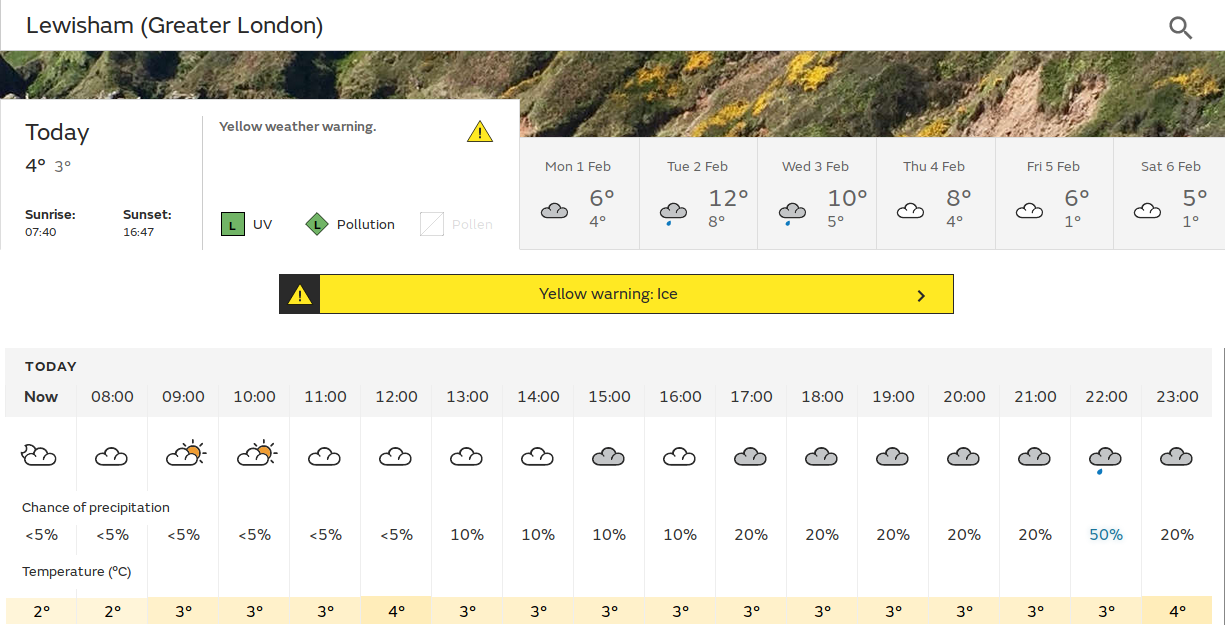Click the yellow weather warning triangle icon
This screenshot has height=629, width=1225.
[480, 131]
